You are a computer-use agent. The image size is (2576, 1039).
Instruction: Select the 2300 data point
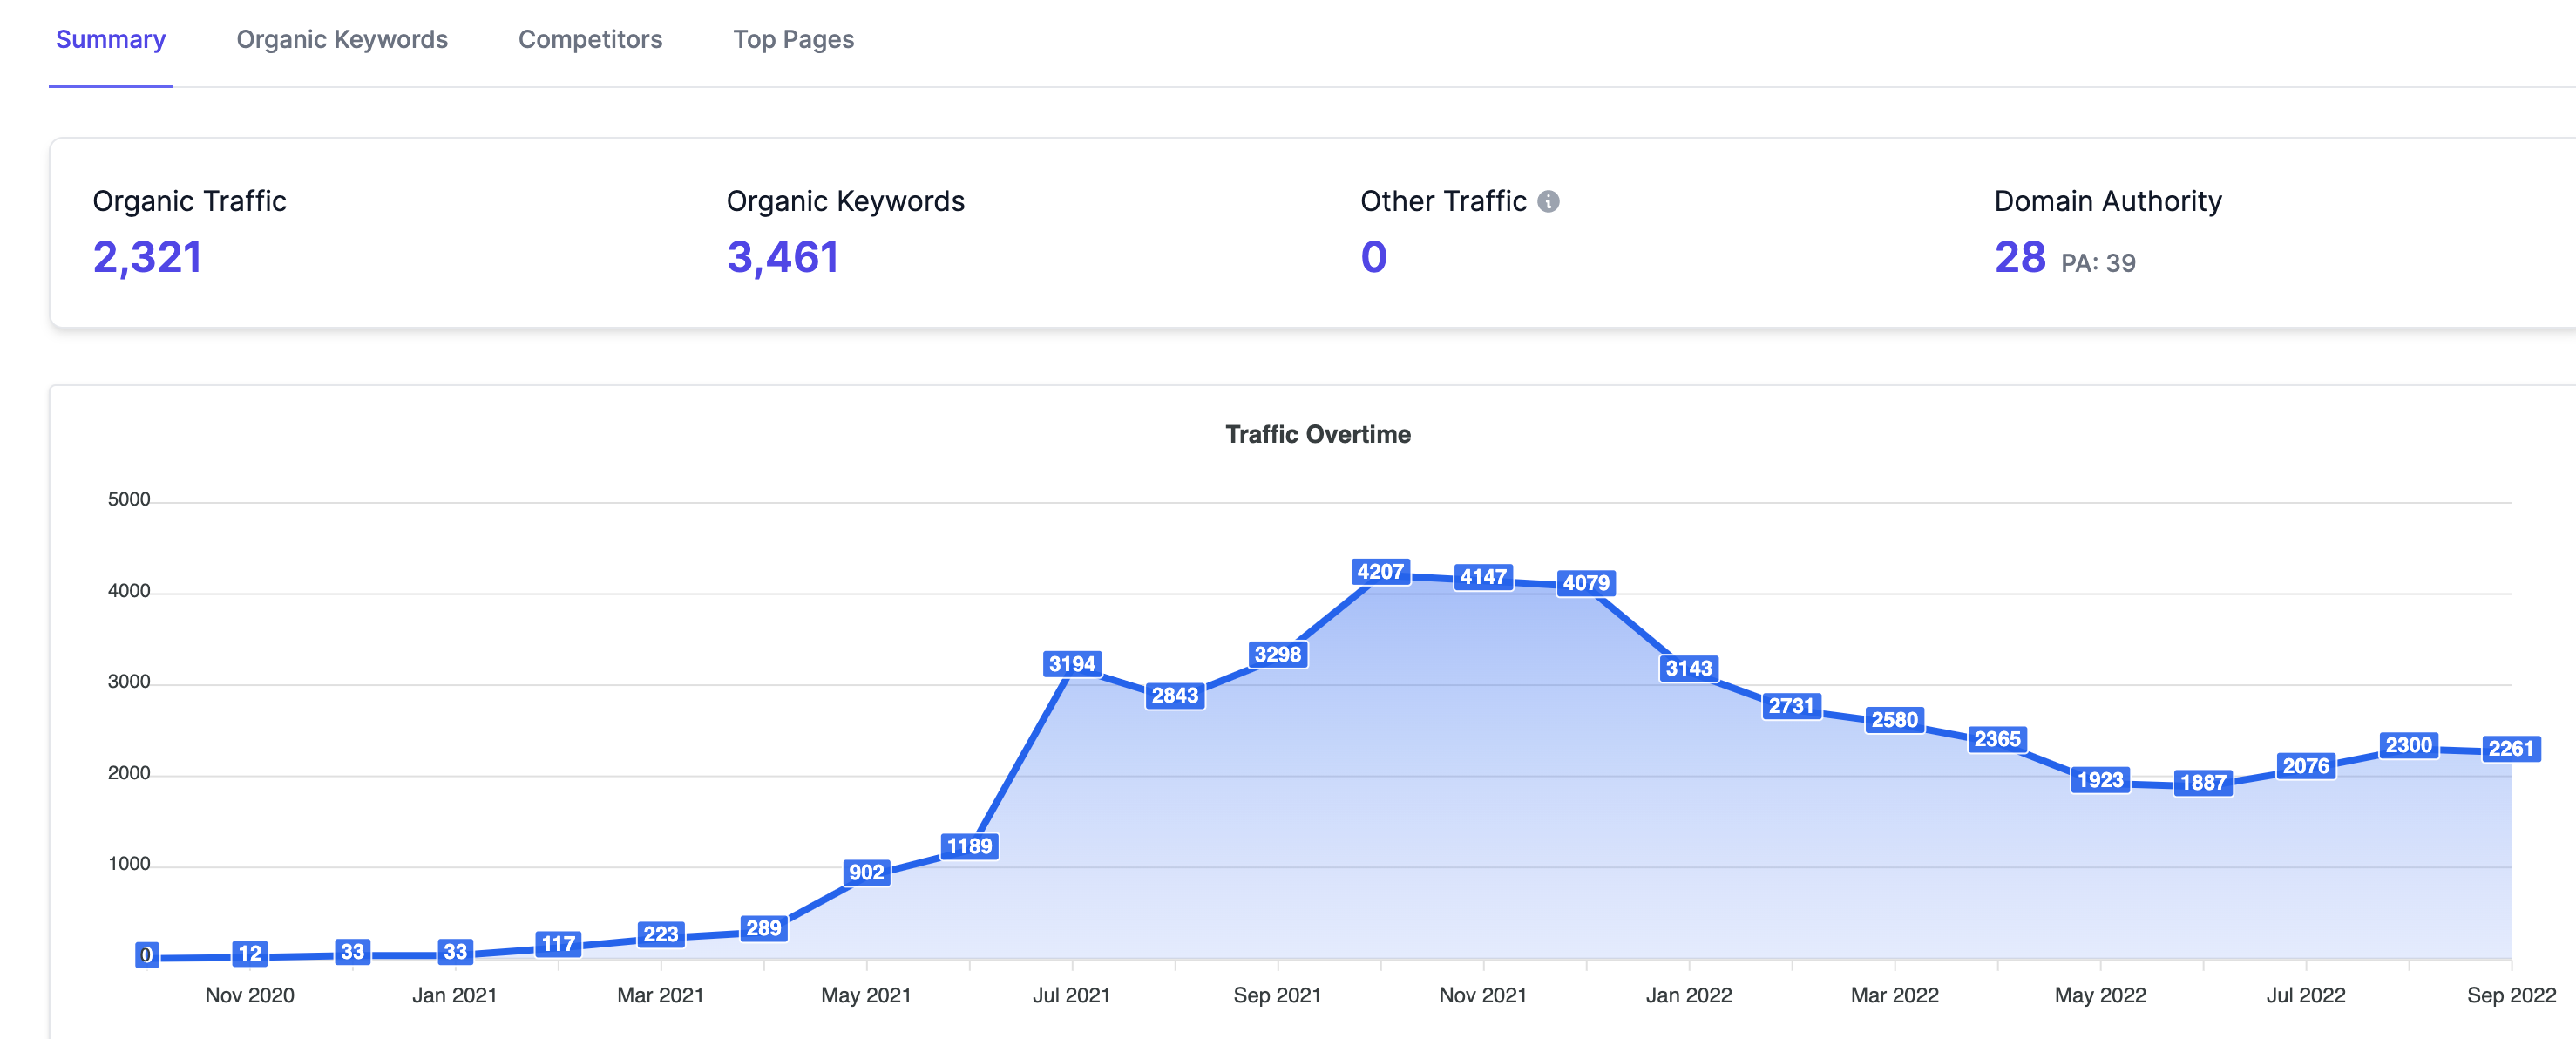[x=2409, y=745]
